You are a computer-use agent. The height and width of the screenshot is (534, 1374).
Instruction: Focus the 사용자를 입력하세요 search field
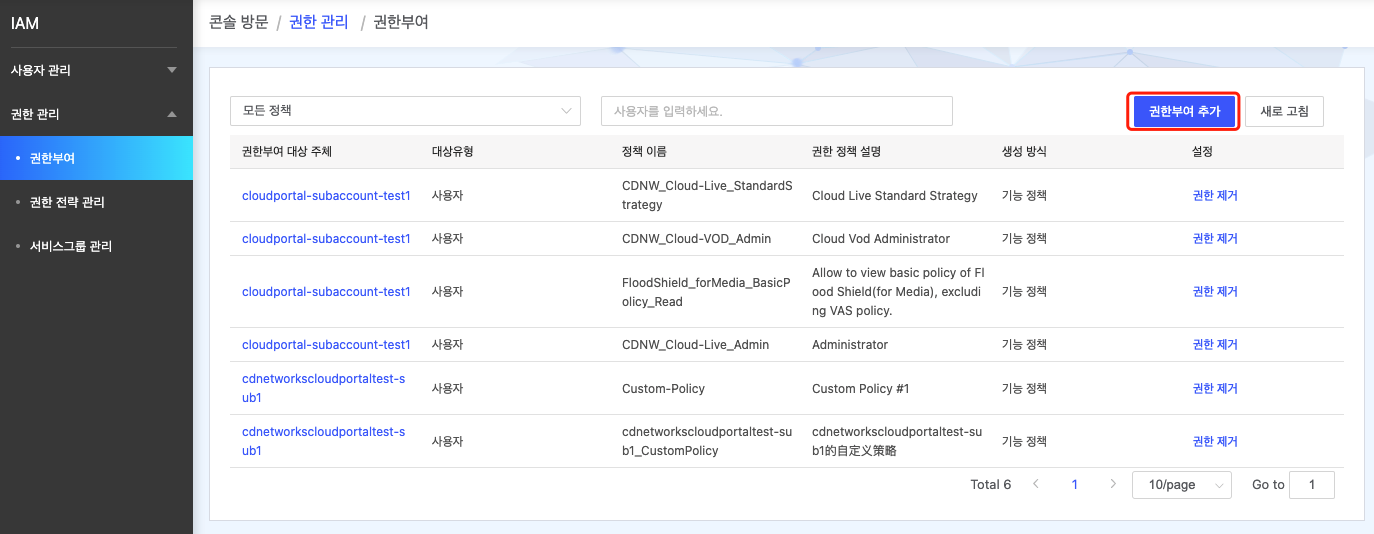click(x=776, y=111)
